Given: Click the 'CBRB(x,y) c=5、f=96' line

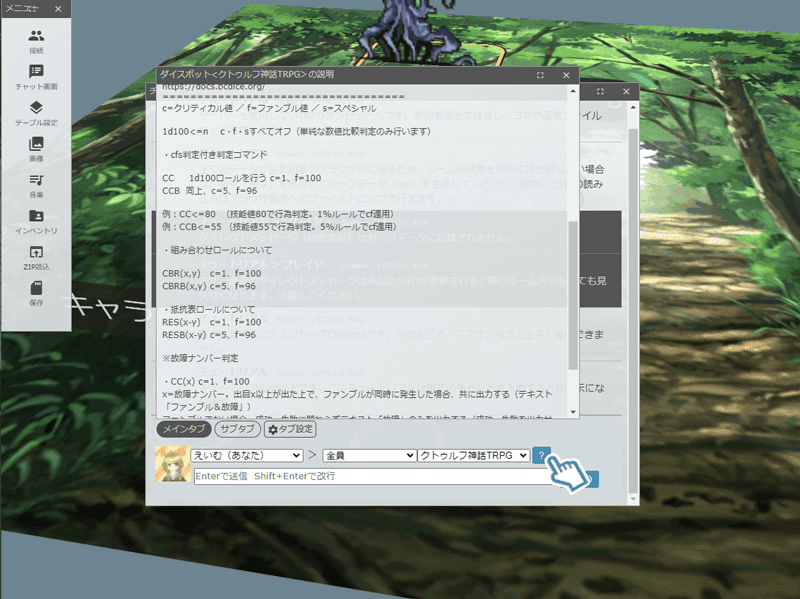Looking at the screenshot, I should (x=209, y=286).
